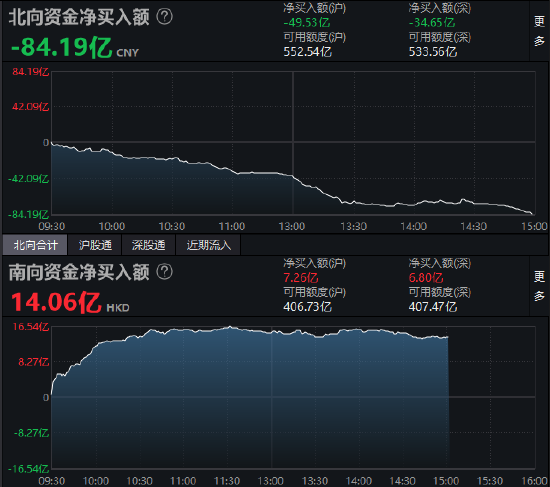This screenshot has height=487, width=550.
Task: Click southbound 净买入额(深) value 6.80亿
Action: point(426,278)
